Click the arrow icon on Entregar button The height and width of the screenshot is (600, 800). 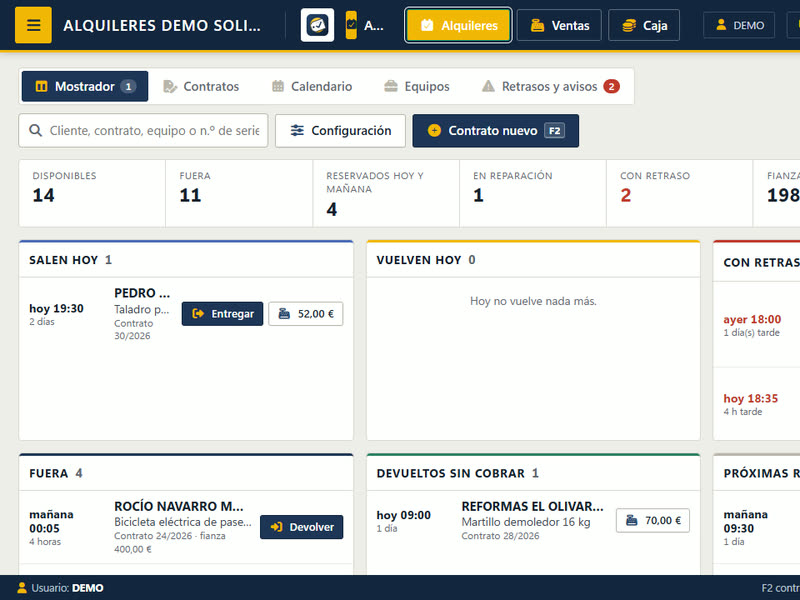tap(198, 314)
